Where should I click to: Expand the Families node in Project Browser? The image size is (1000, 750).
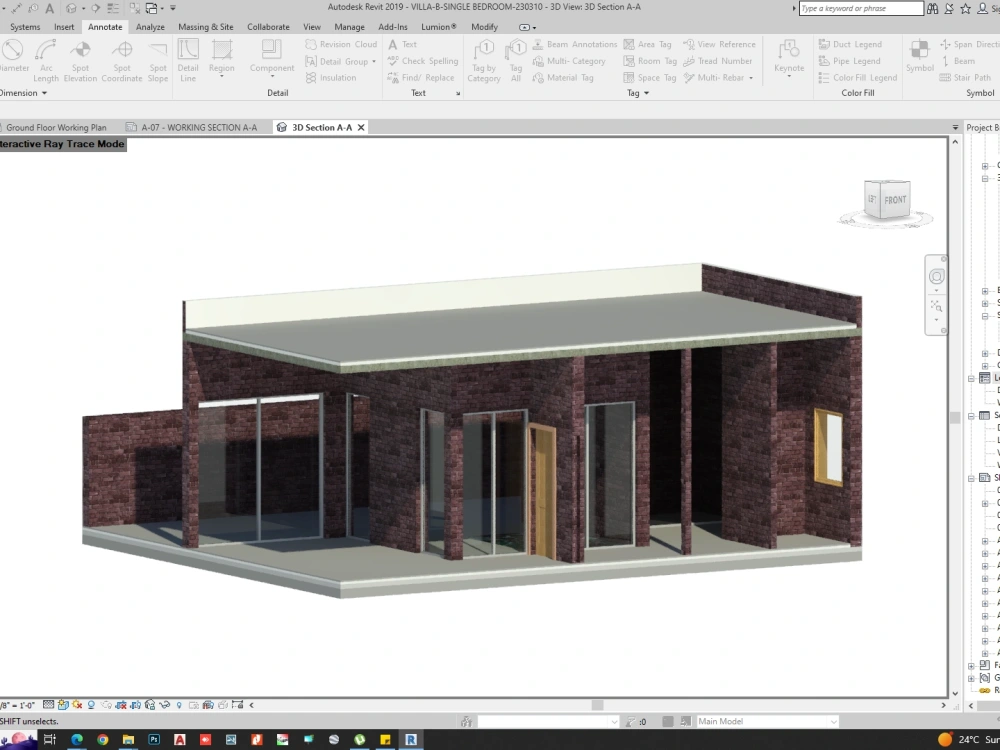[x=971, y=665]
